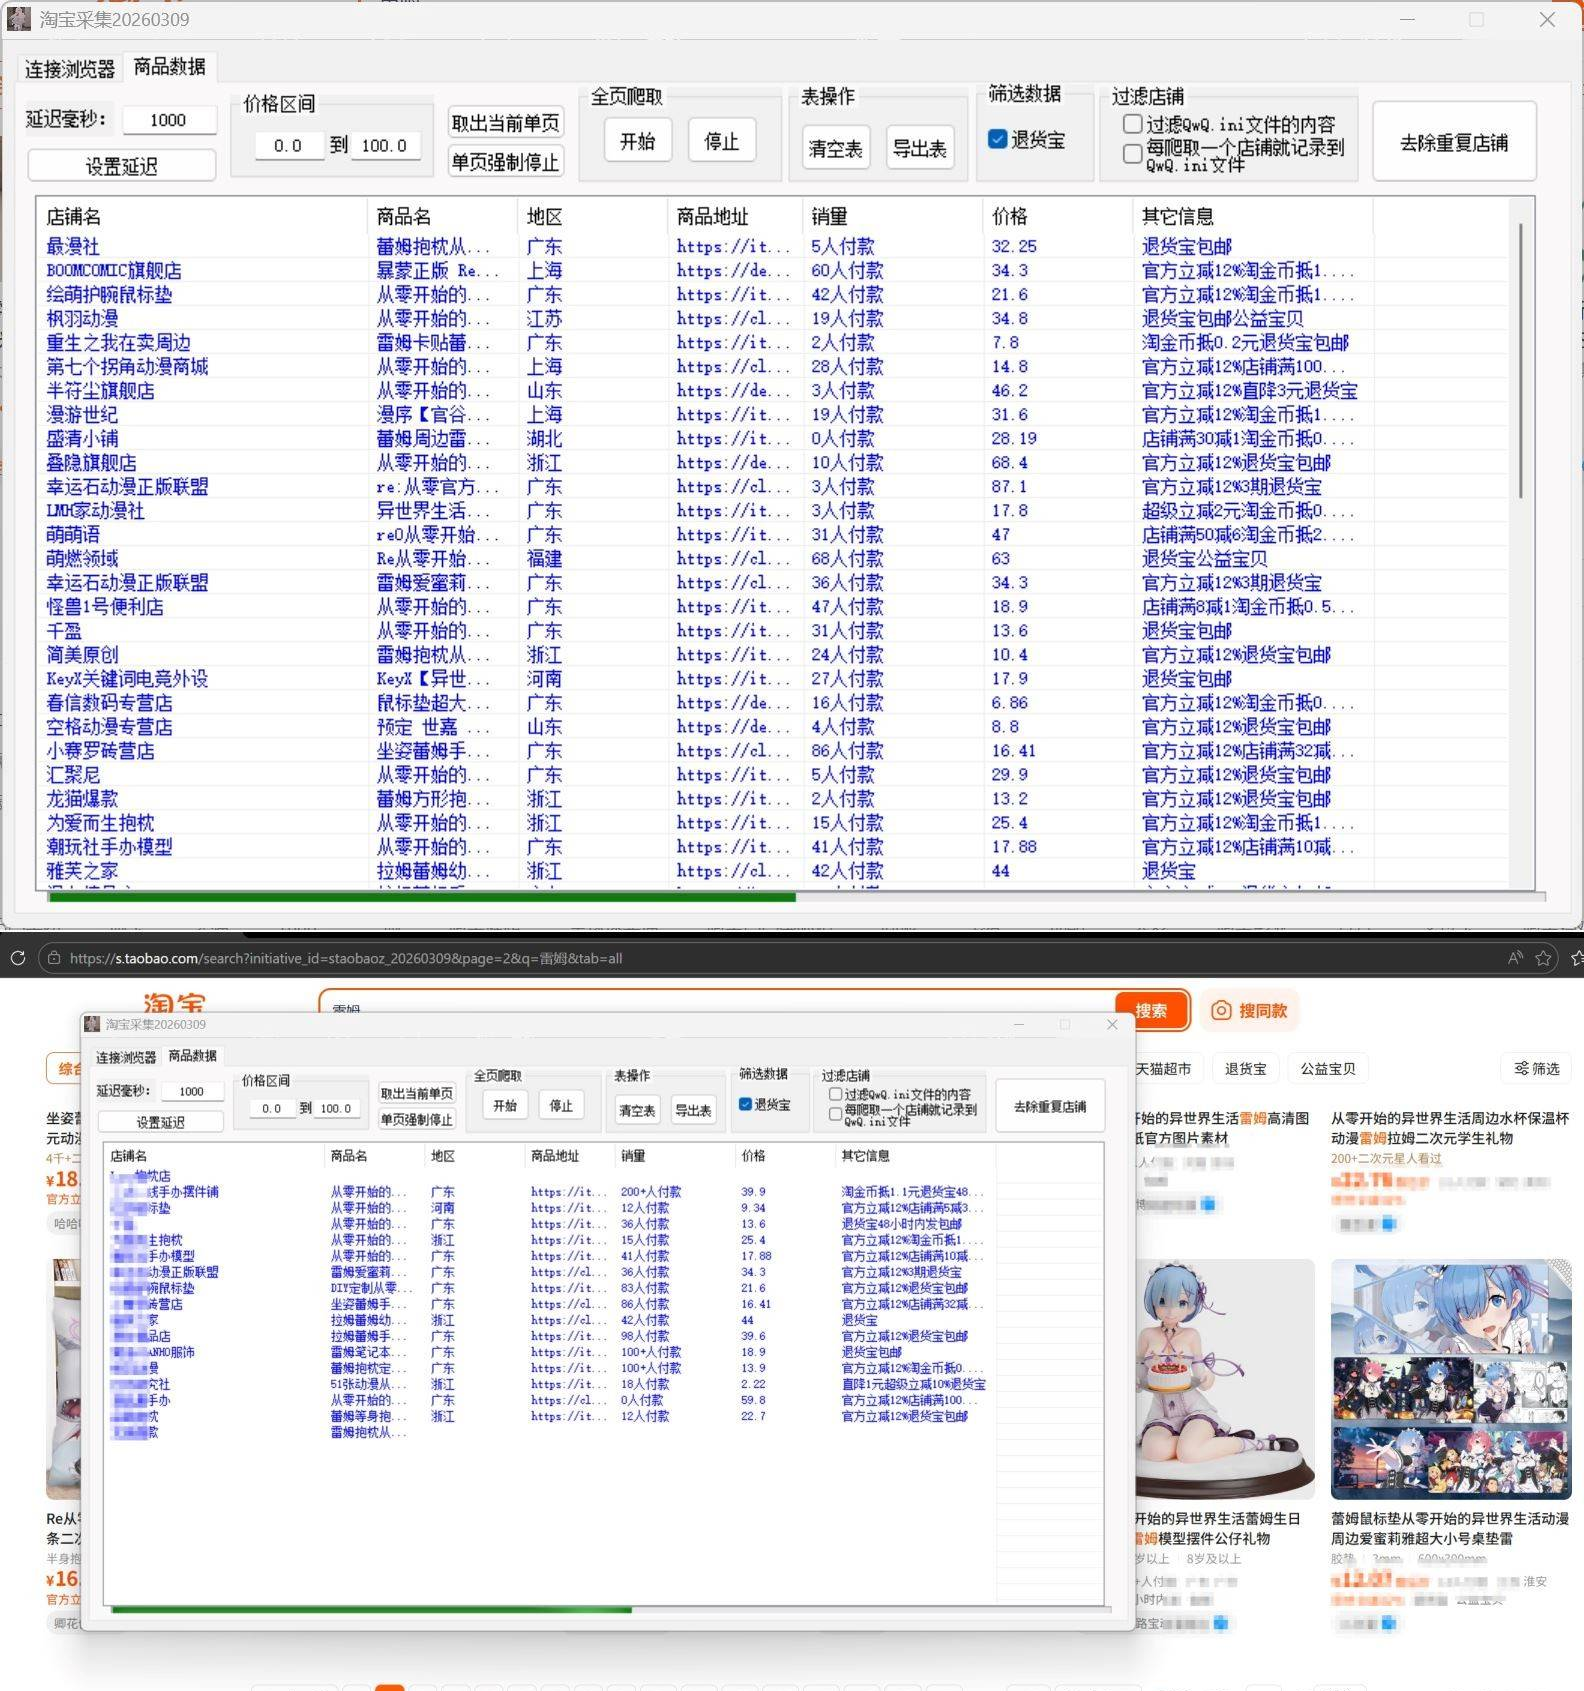
Task: Click 清空表 in the small window
Action: [x=637, y=1110]
